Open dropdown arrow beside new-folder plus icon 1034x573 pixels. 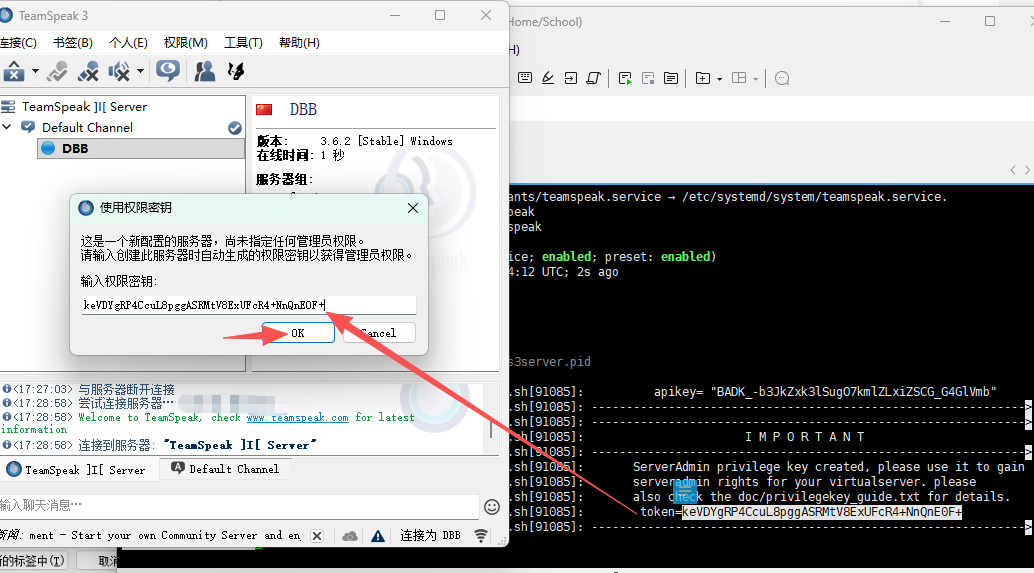[719, 78]
